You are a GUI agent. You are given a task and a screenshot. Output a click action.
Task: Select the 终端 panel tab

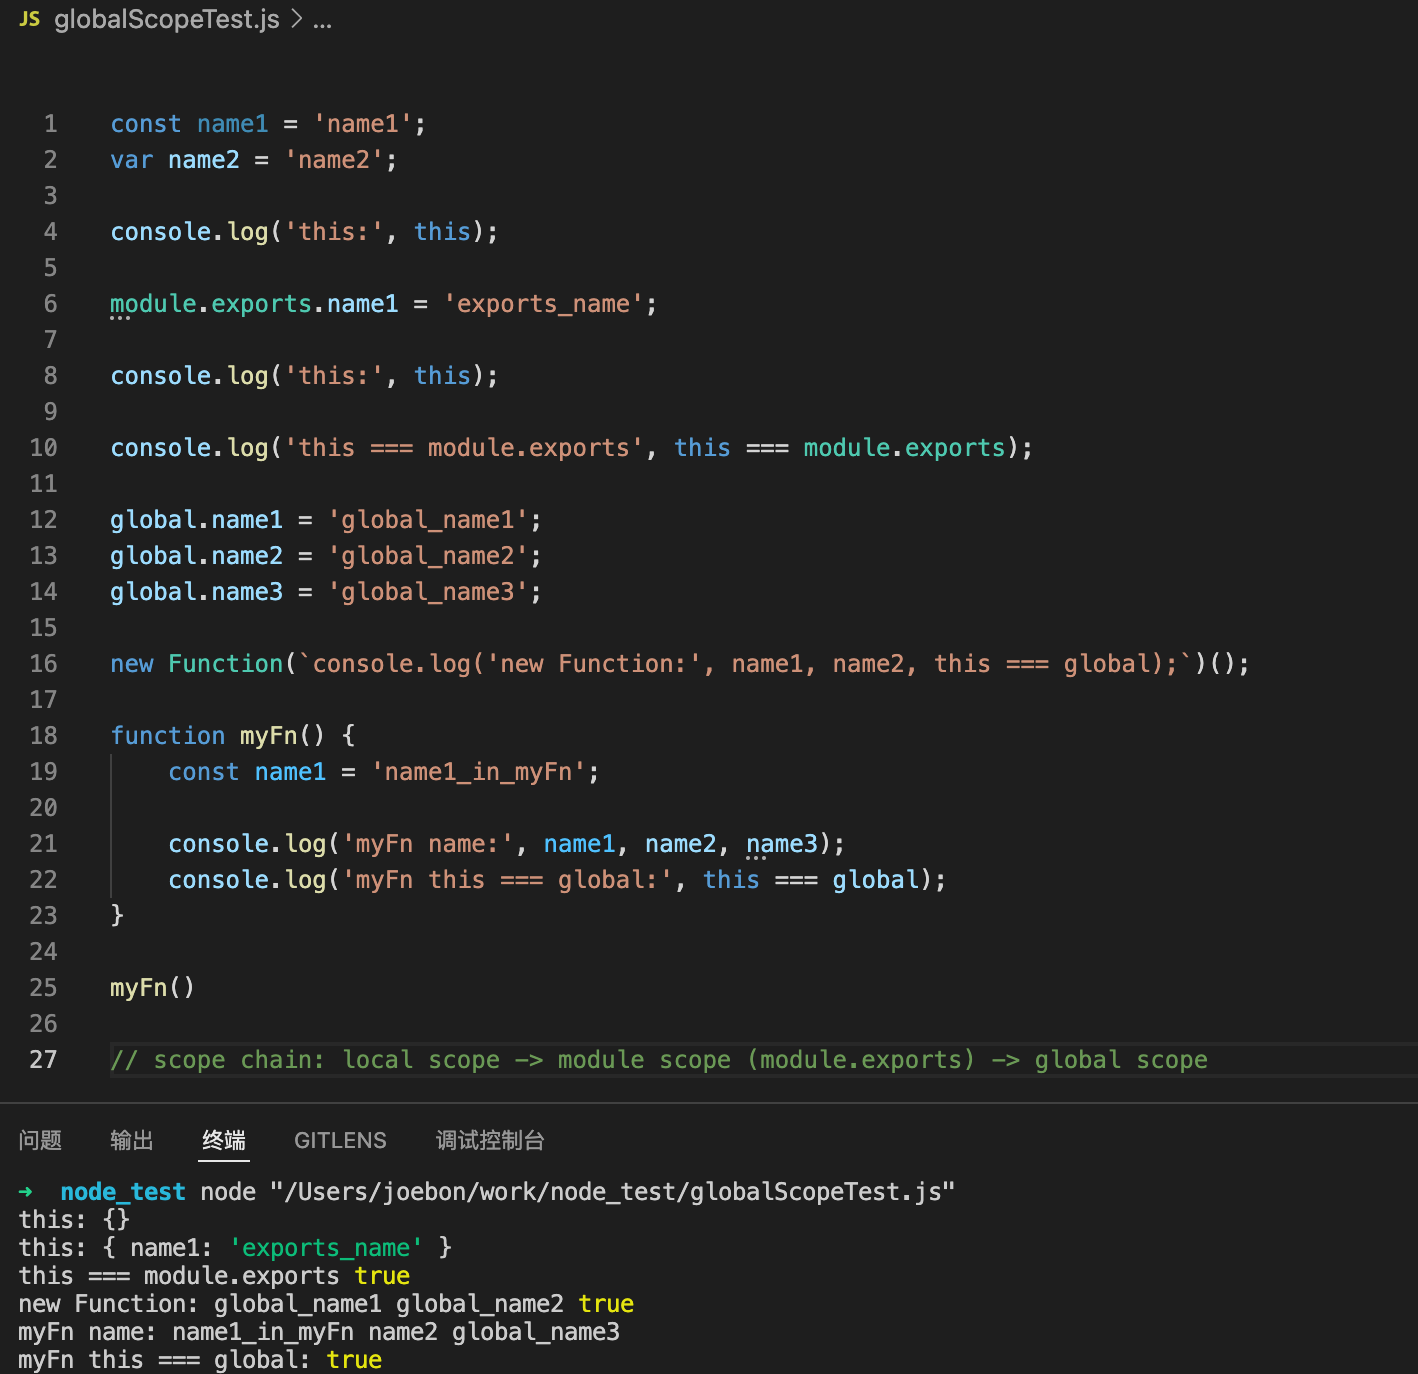224,1140
